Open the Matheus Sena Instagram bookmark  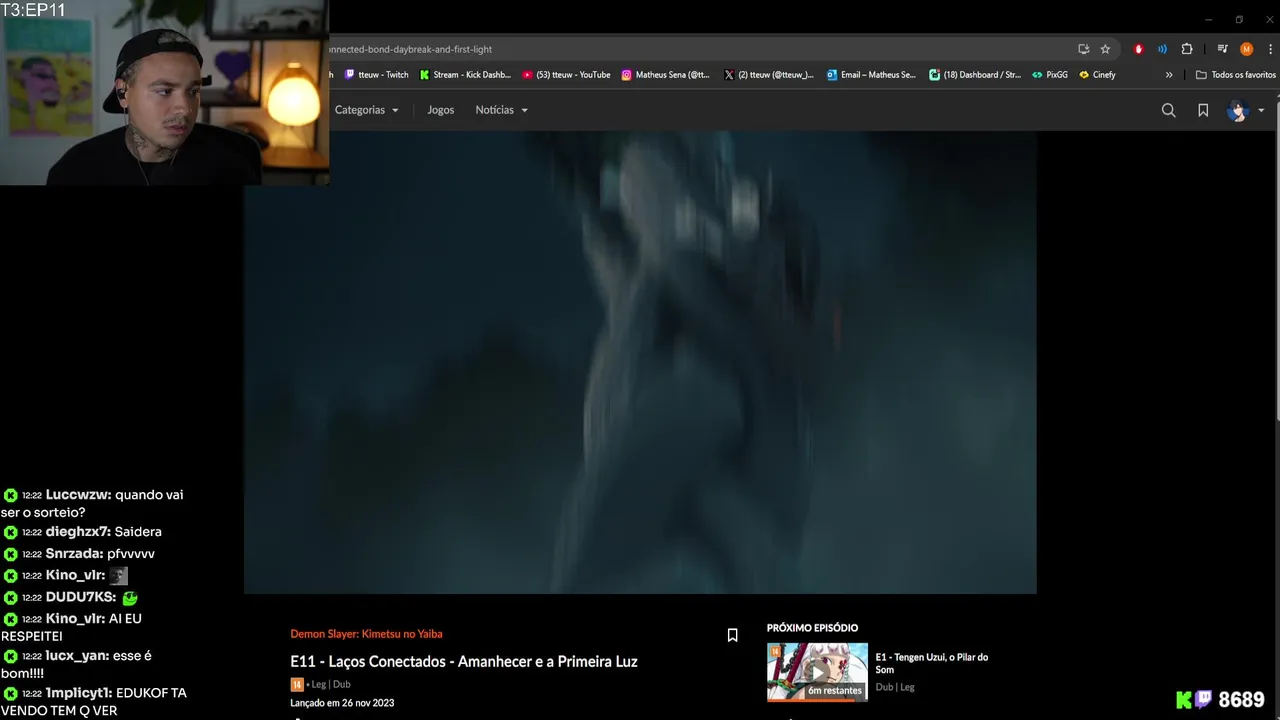tap(665, 75)
